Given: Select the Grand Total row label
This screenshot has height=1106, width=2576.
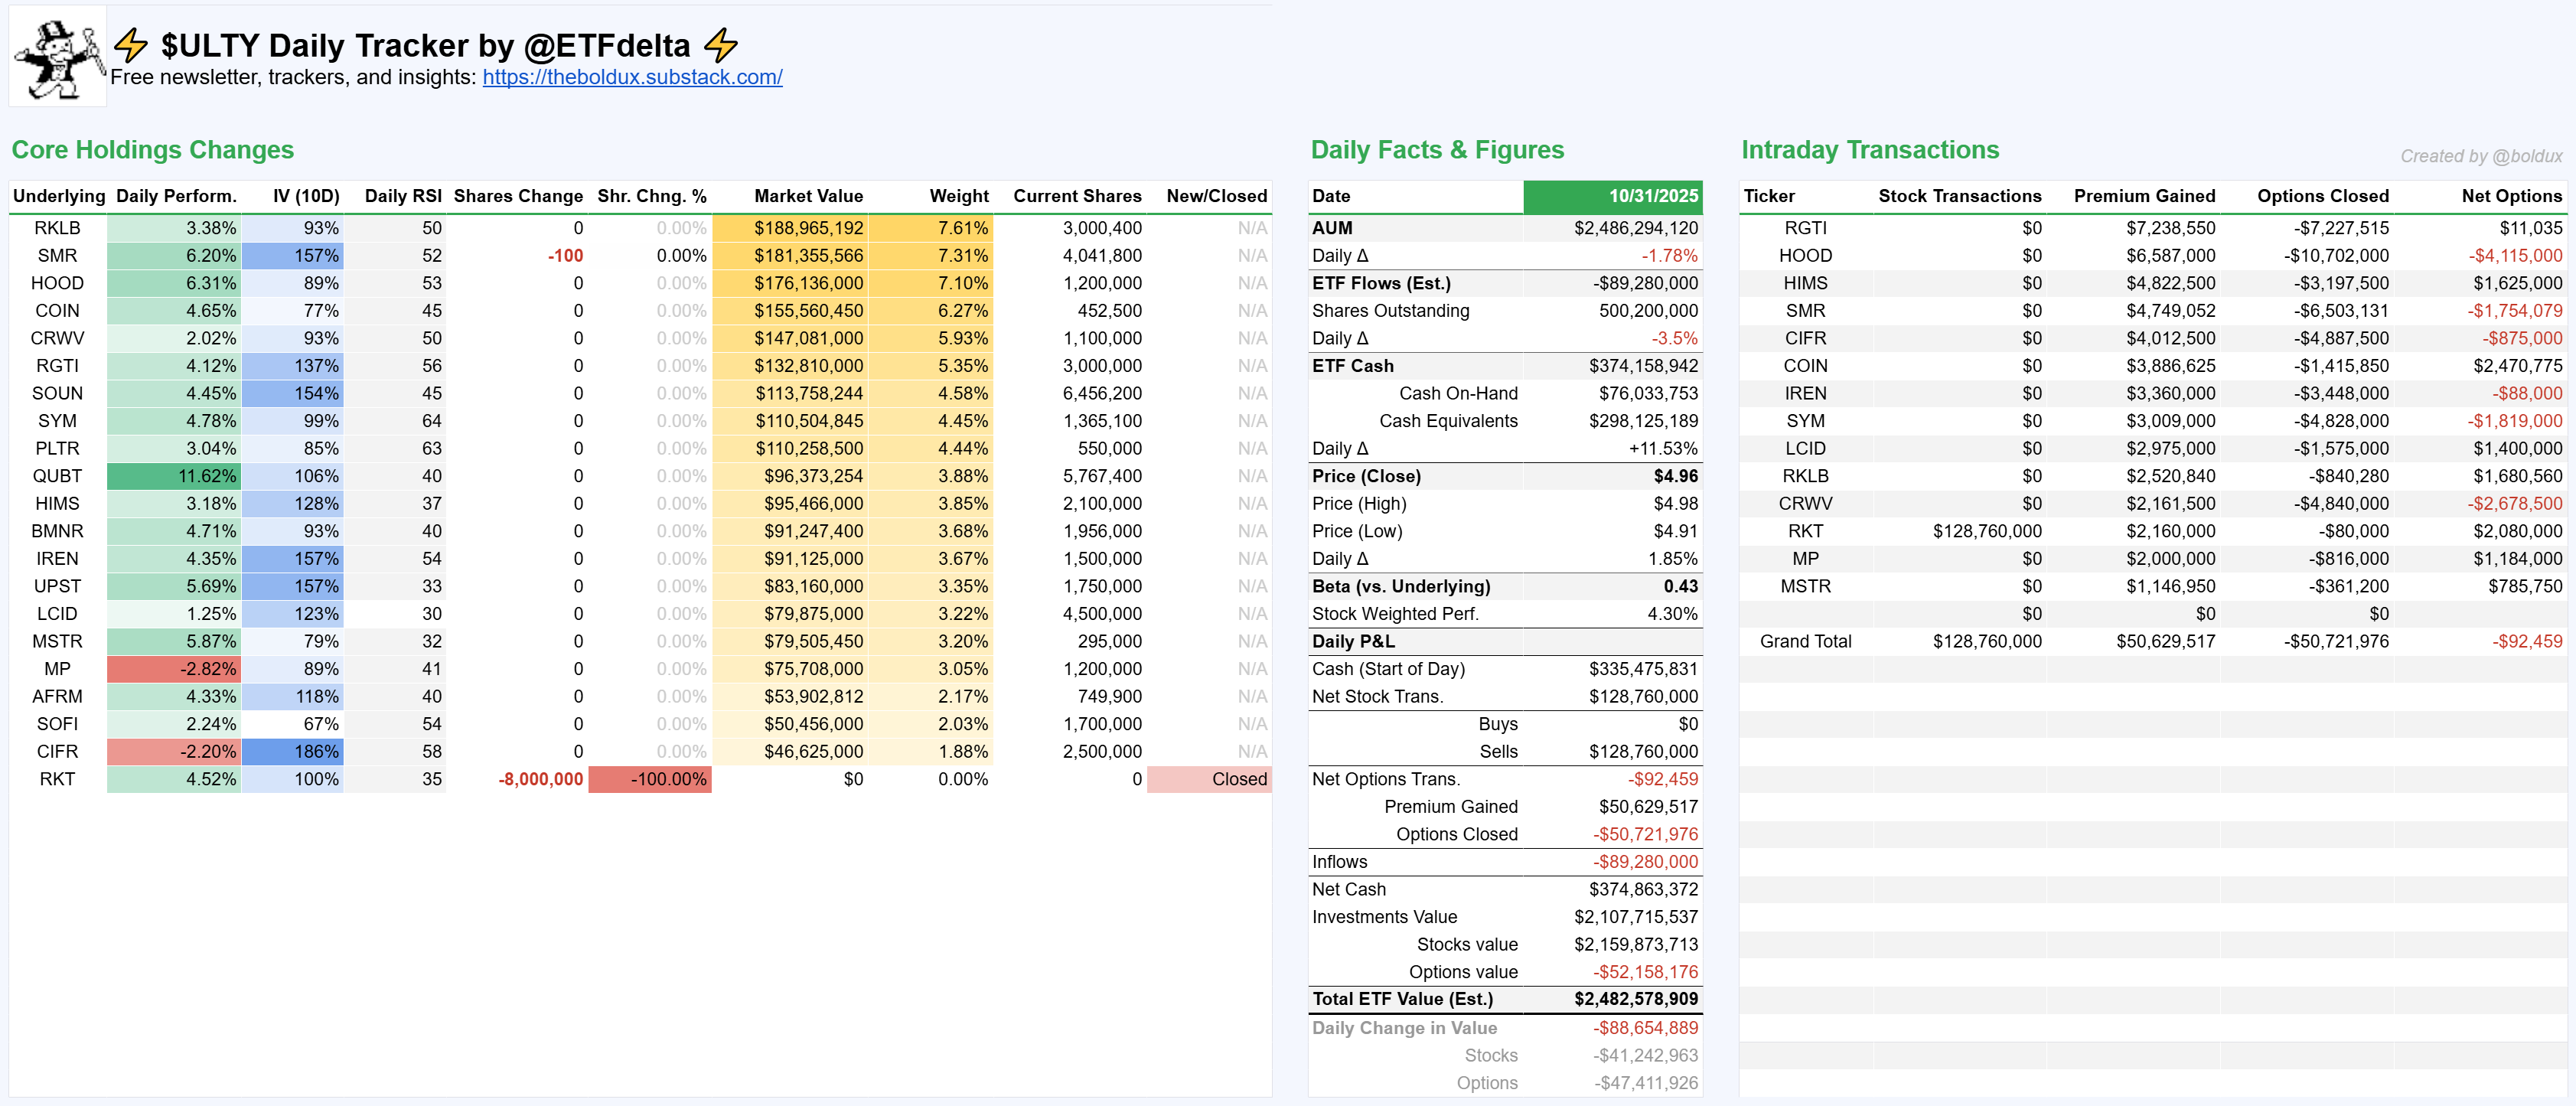Looking at the screenshot, I should pyautogui.click(x=1805, y=641).
